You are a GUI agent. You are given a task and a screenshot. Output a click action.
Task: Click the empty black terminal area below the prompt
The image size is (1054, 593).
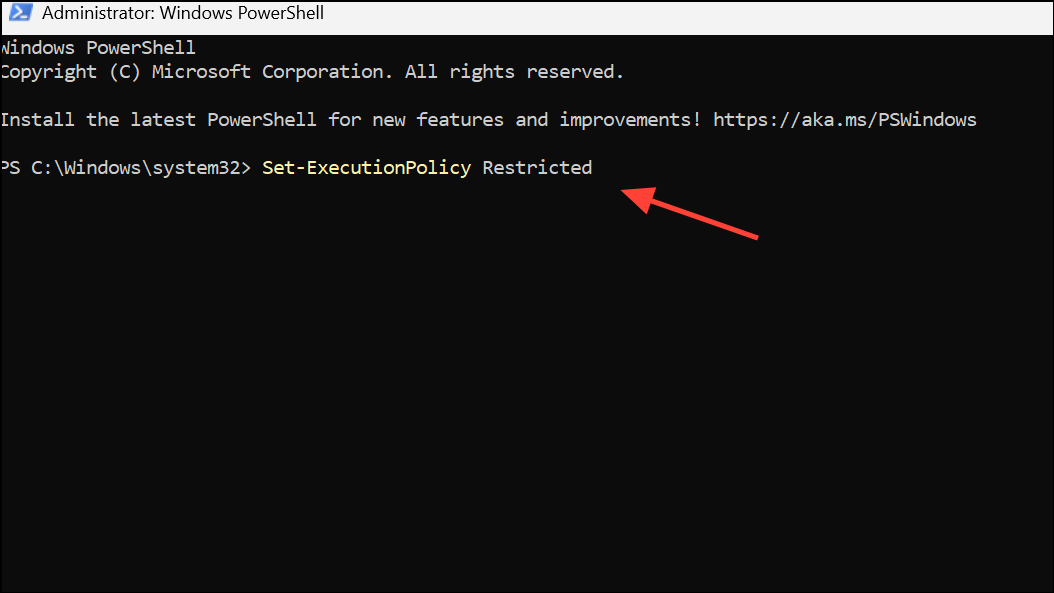click(x=527, y=403)
